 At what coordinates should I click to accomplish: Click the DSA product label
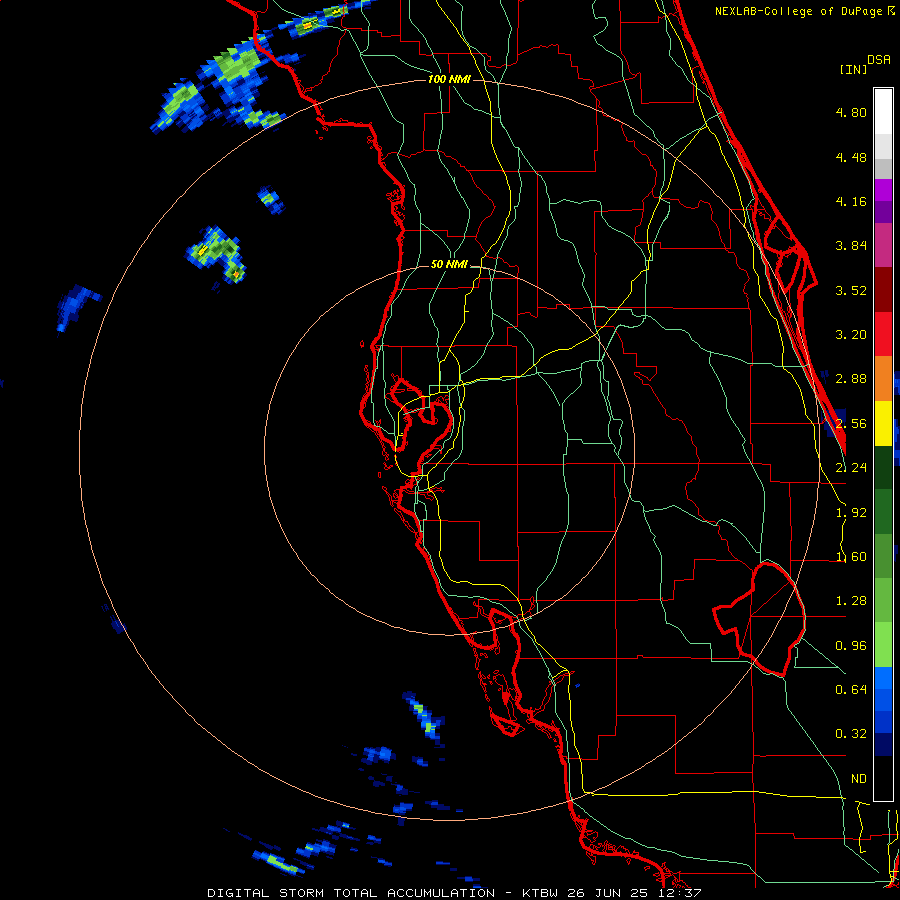tap(879, 60)
